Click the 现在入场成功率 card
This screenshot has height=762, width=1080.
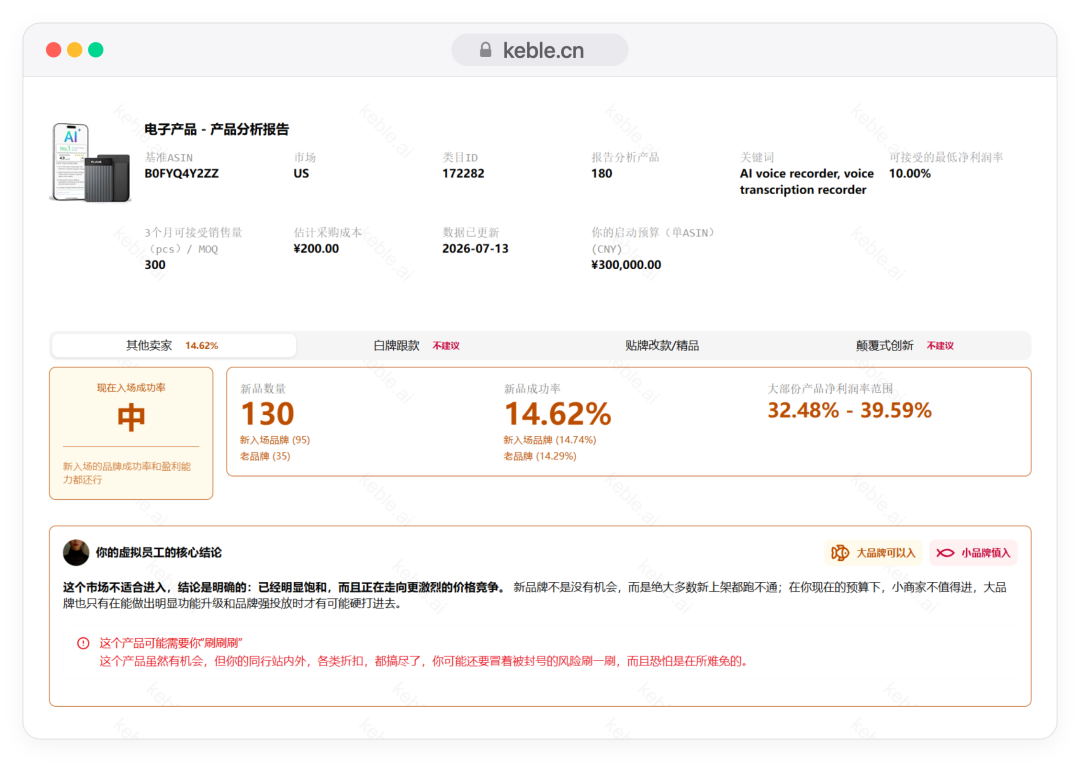[131, 433]
